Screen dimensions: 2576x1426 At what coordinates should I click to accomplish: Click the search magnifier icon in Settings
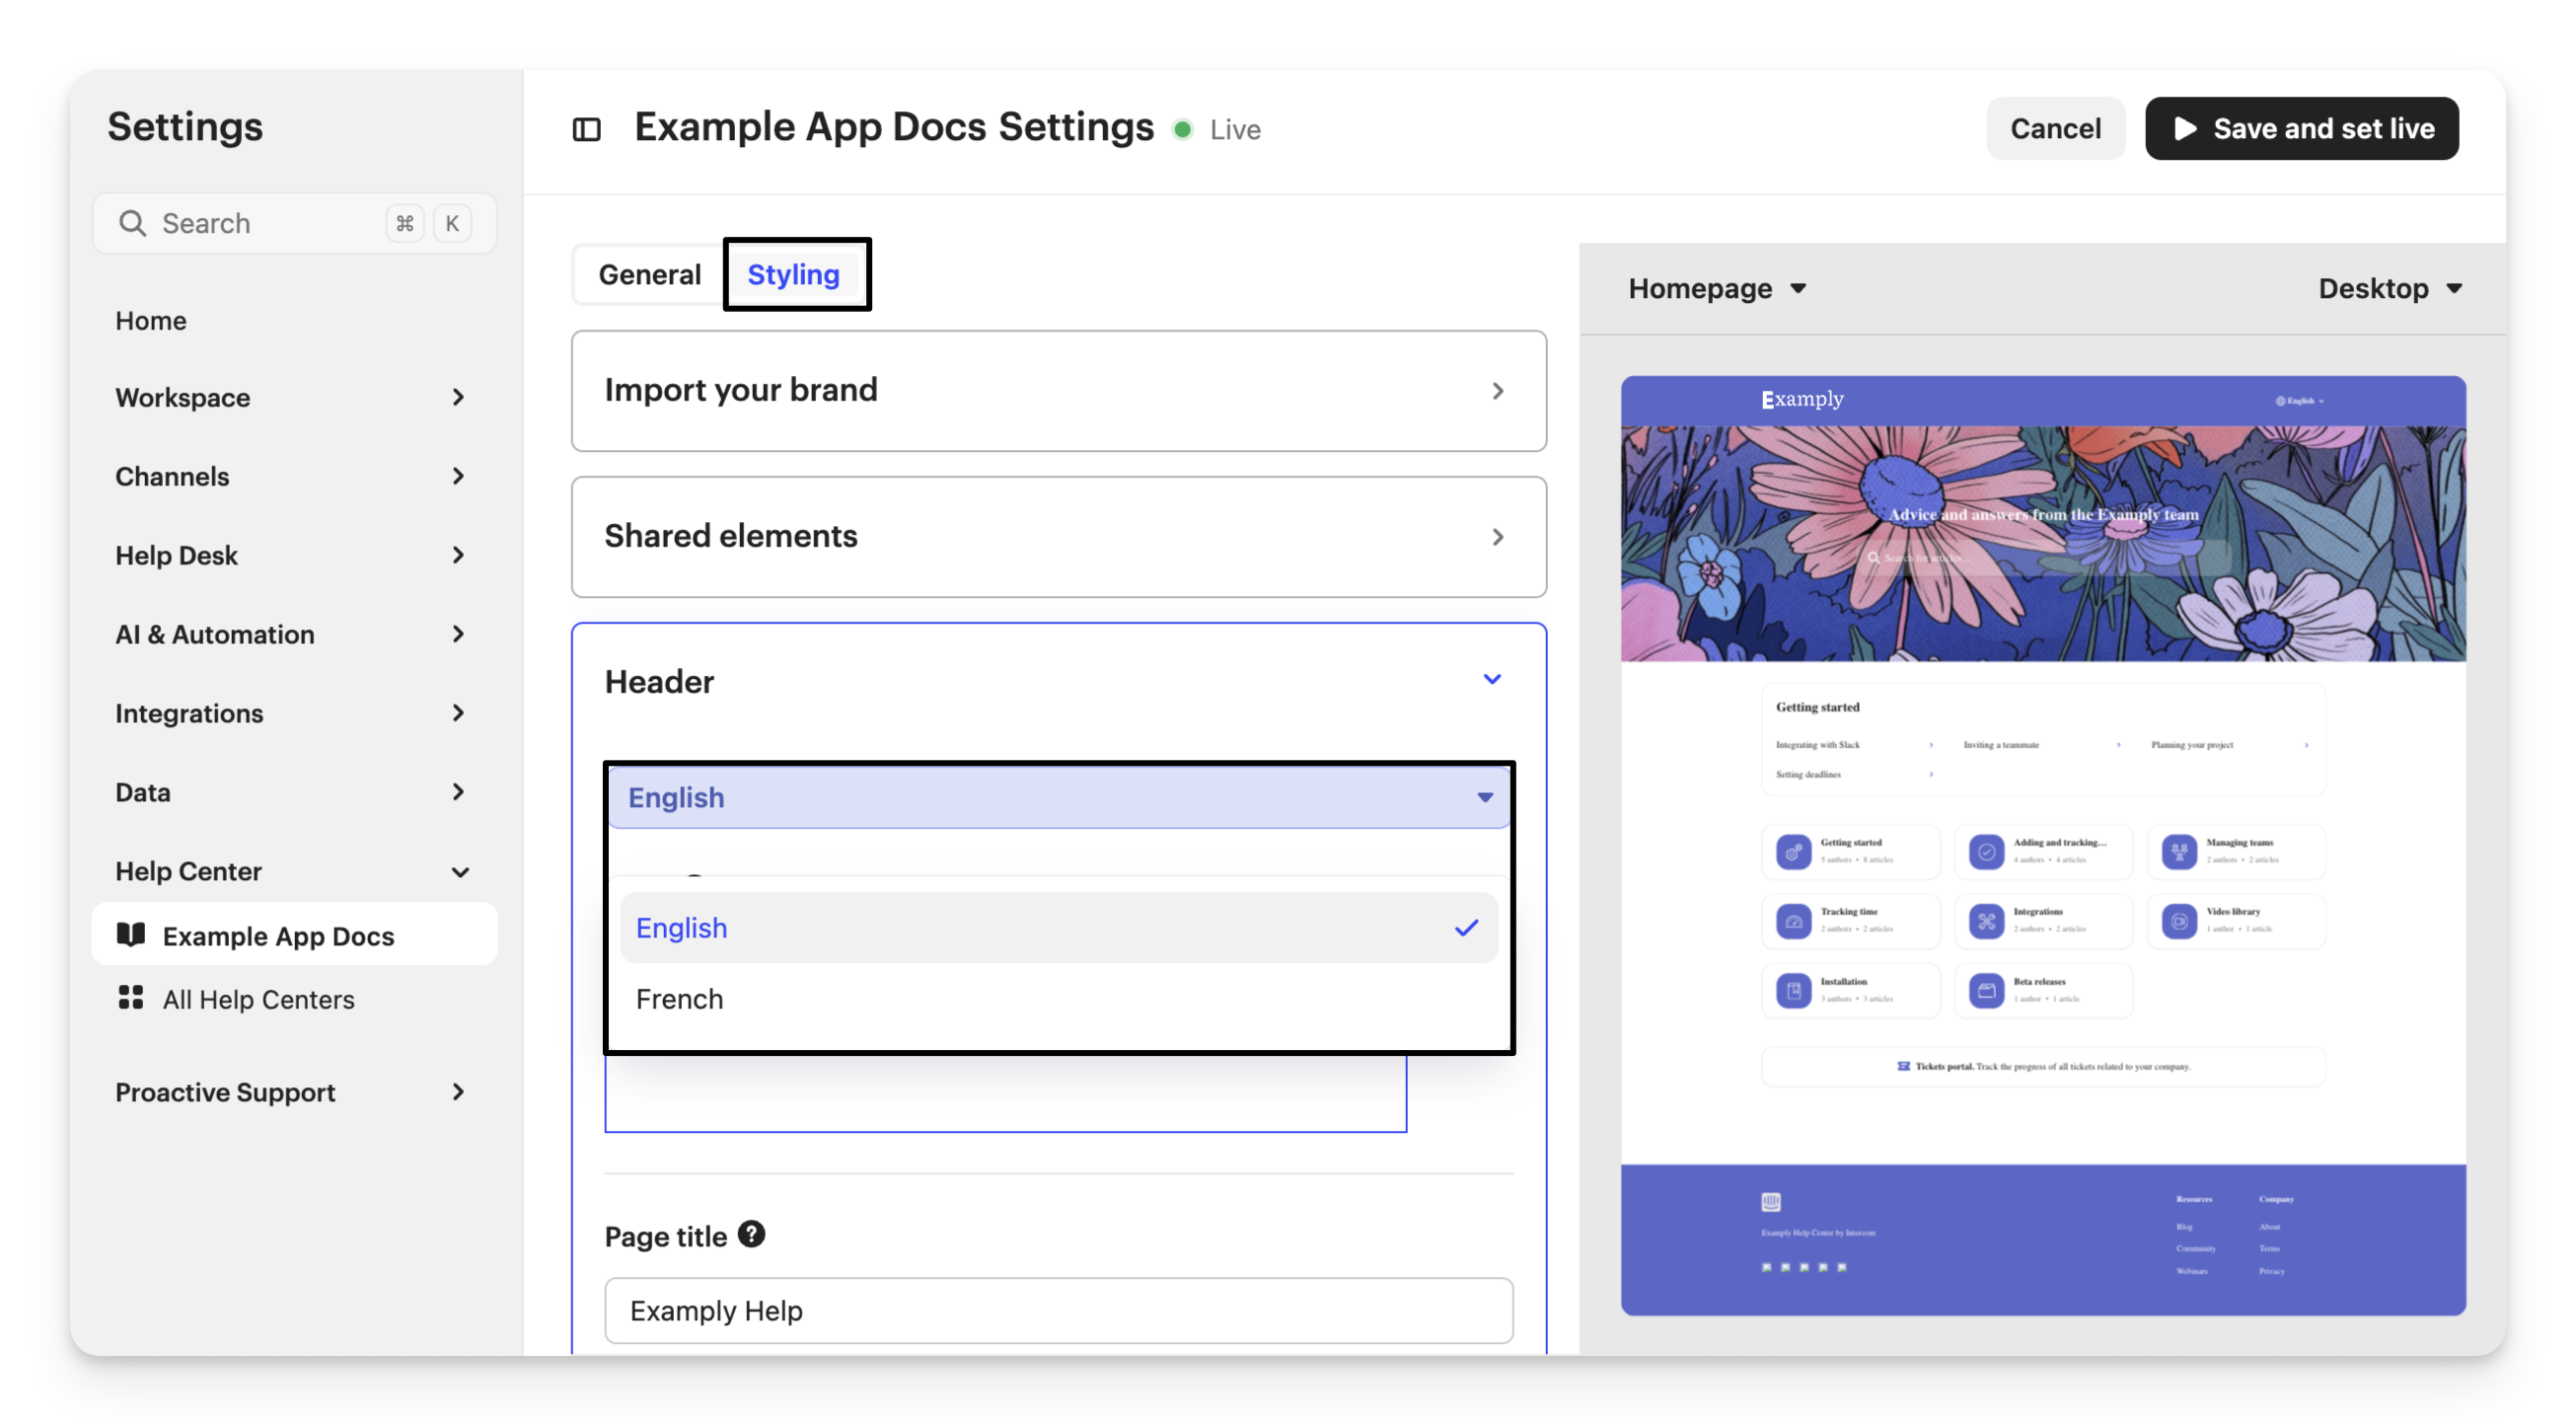132,223
